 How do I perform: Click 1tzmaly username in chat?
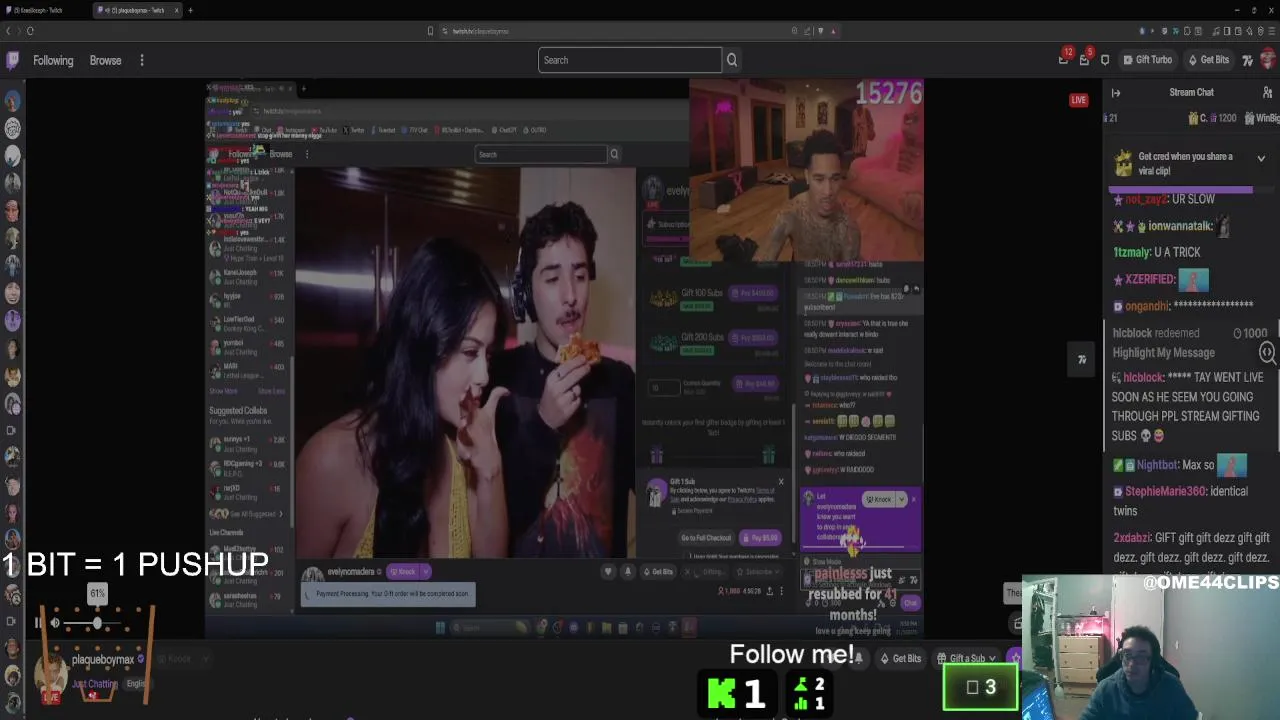(1132, 252)
